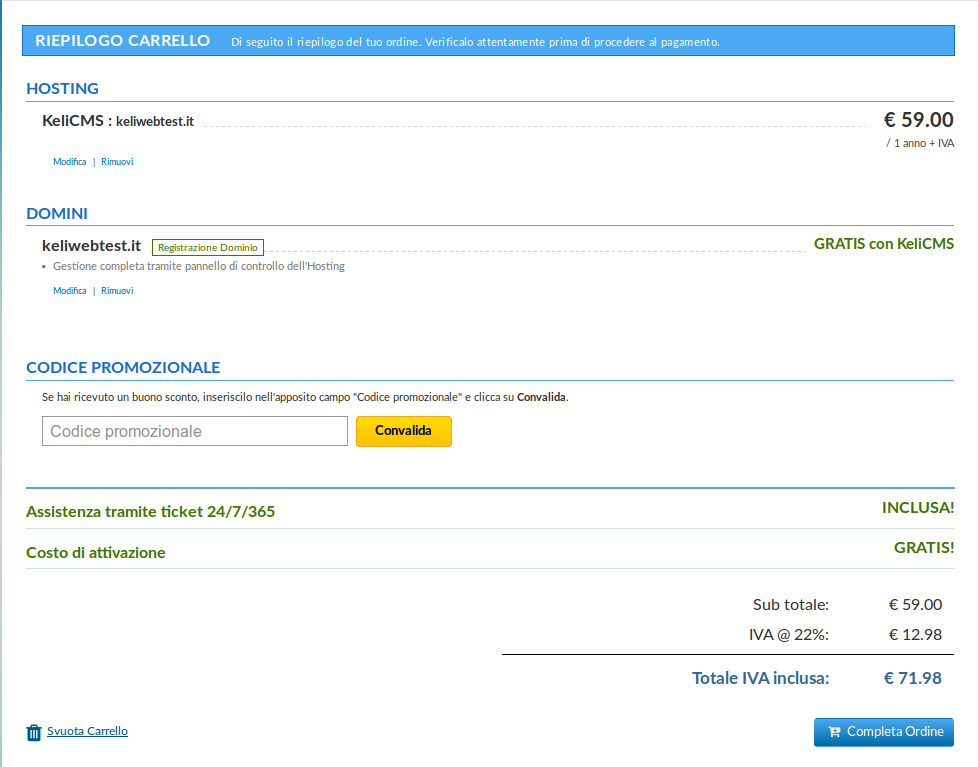
Task: Click the RIEPILOGO CARRELLO header title
Action: click(x=122, y=41)
